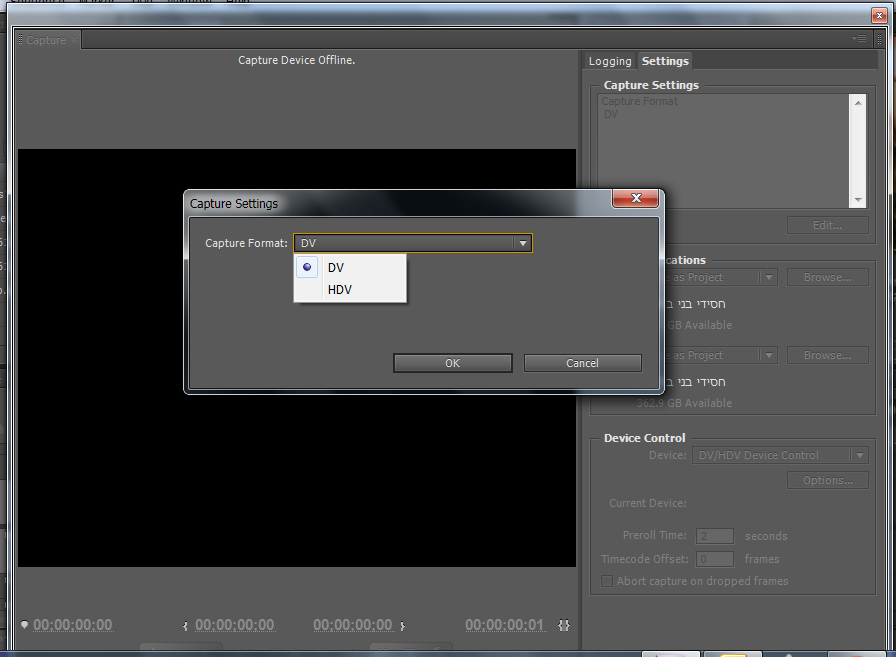Switch to the Logging tab
The height and width of the screenshot is (657, 896).
point(610,61)
